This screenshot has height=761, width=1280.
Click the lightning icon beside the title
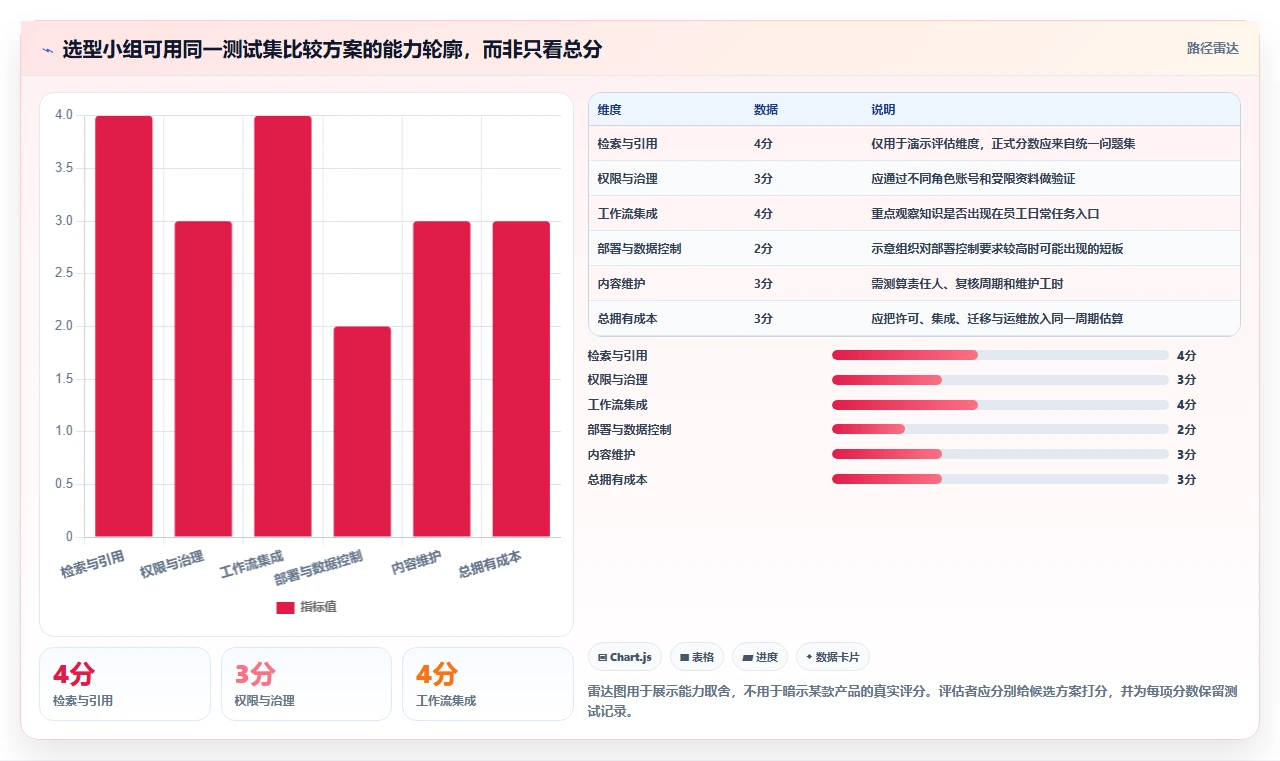(x=47, y=50)
